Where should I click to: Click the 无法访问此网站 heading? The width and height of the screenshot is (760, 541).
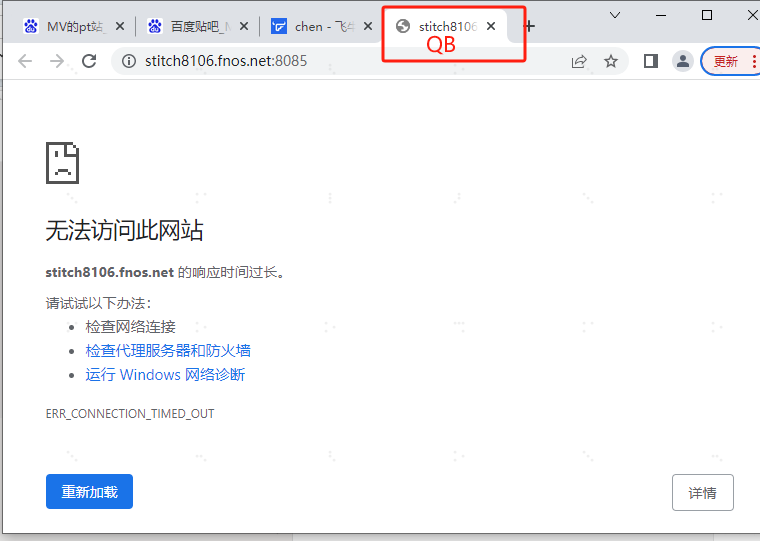pos(125,230)
